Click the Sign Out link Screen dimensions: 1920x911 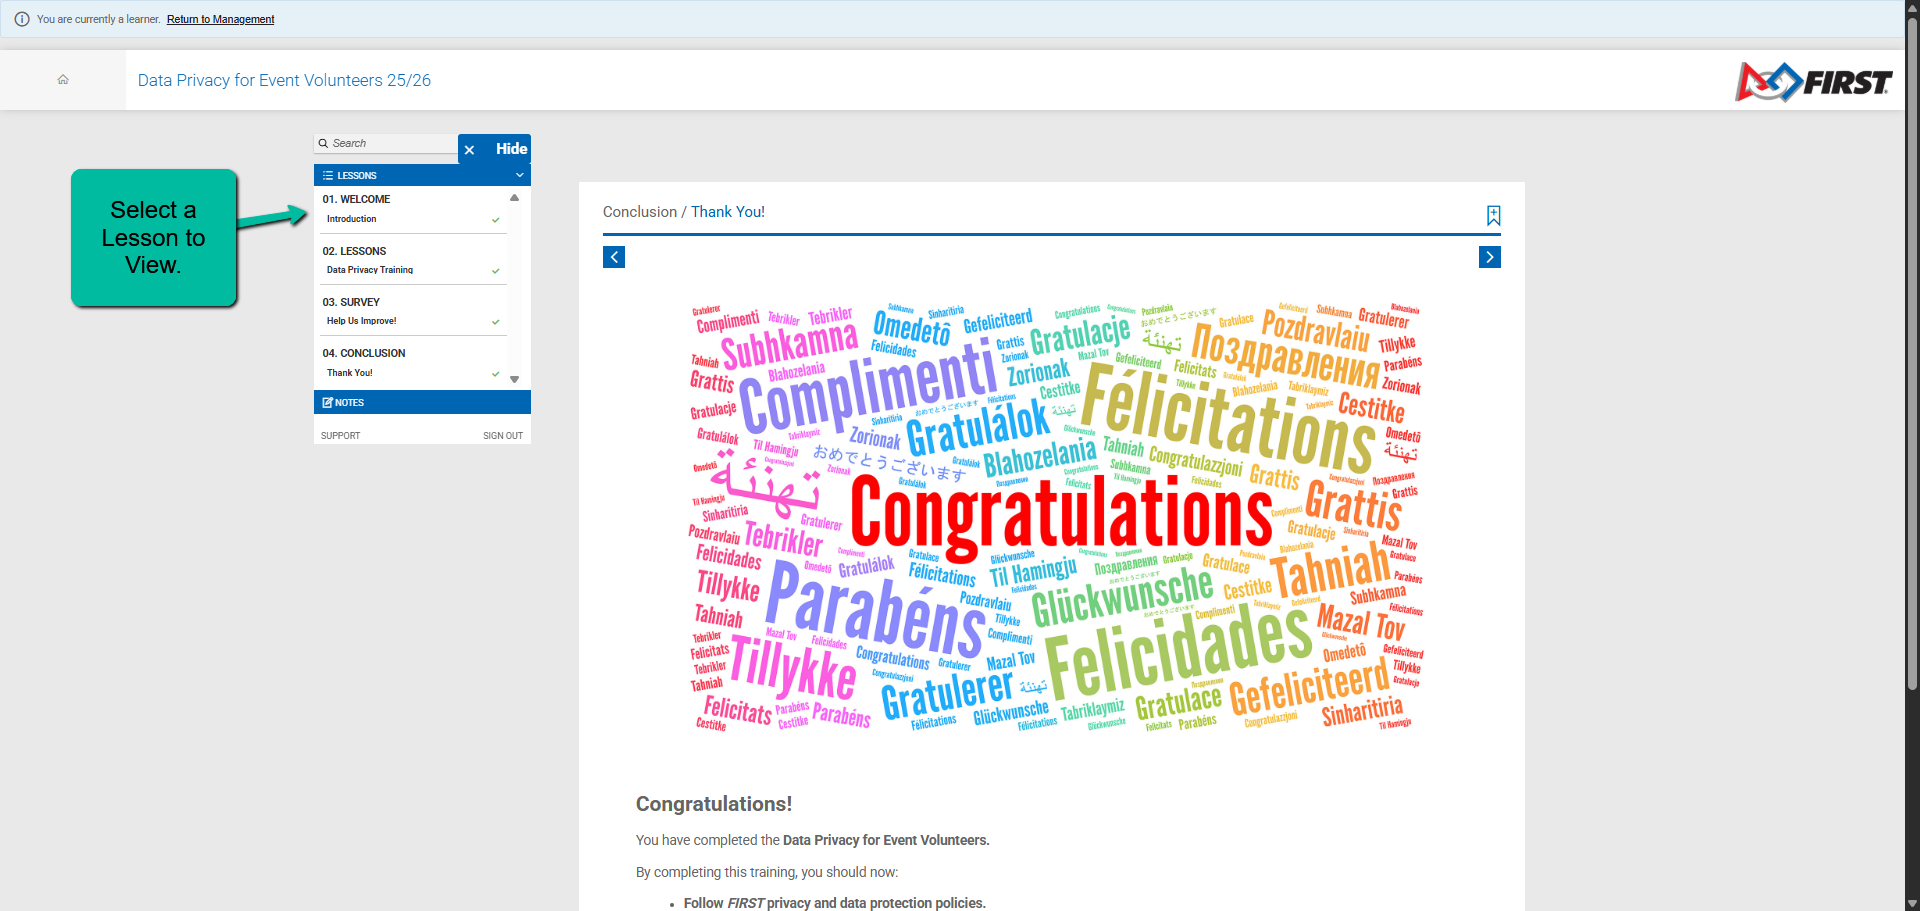[503, 436]
